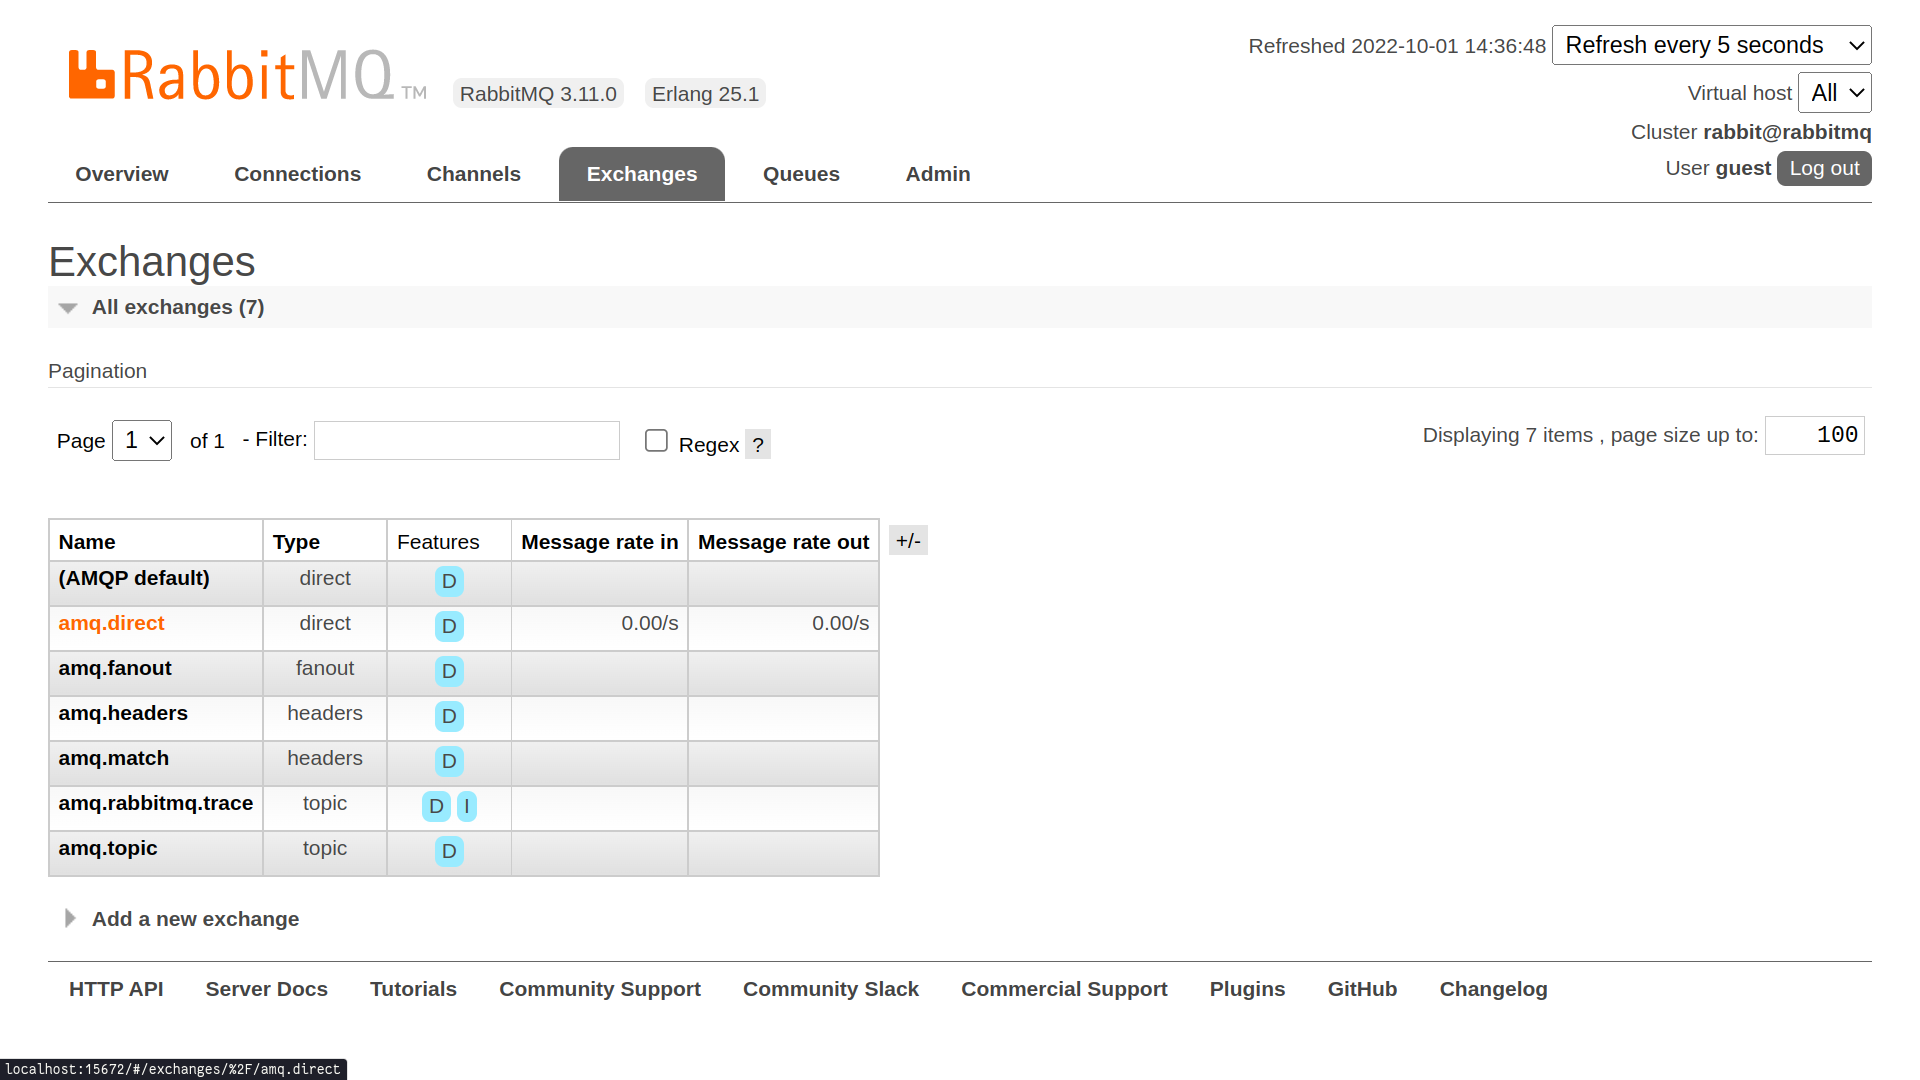
Task: Open the amq.direct exchange link
Action: [x=111, y=623]
